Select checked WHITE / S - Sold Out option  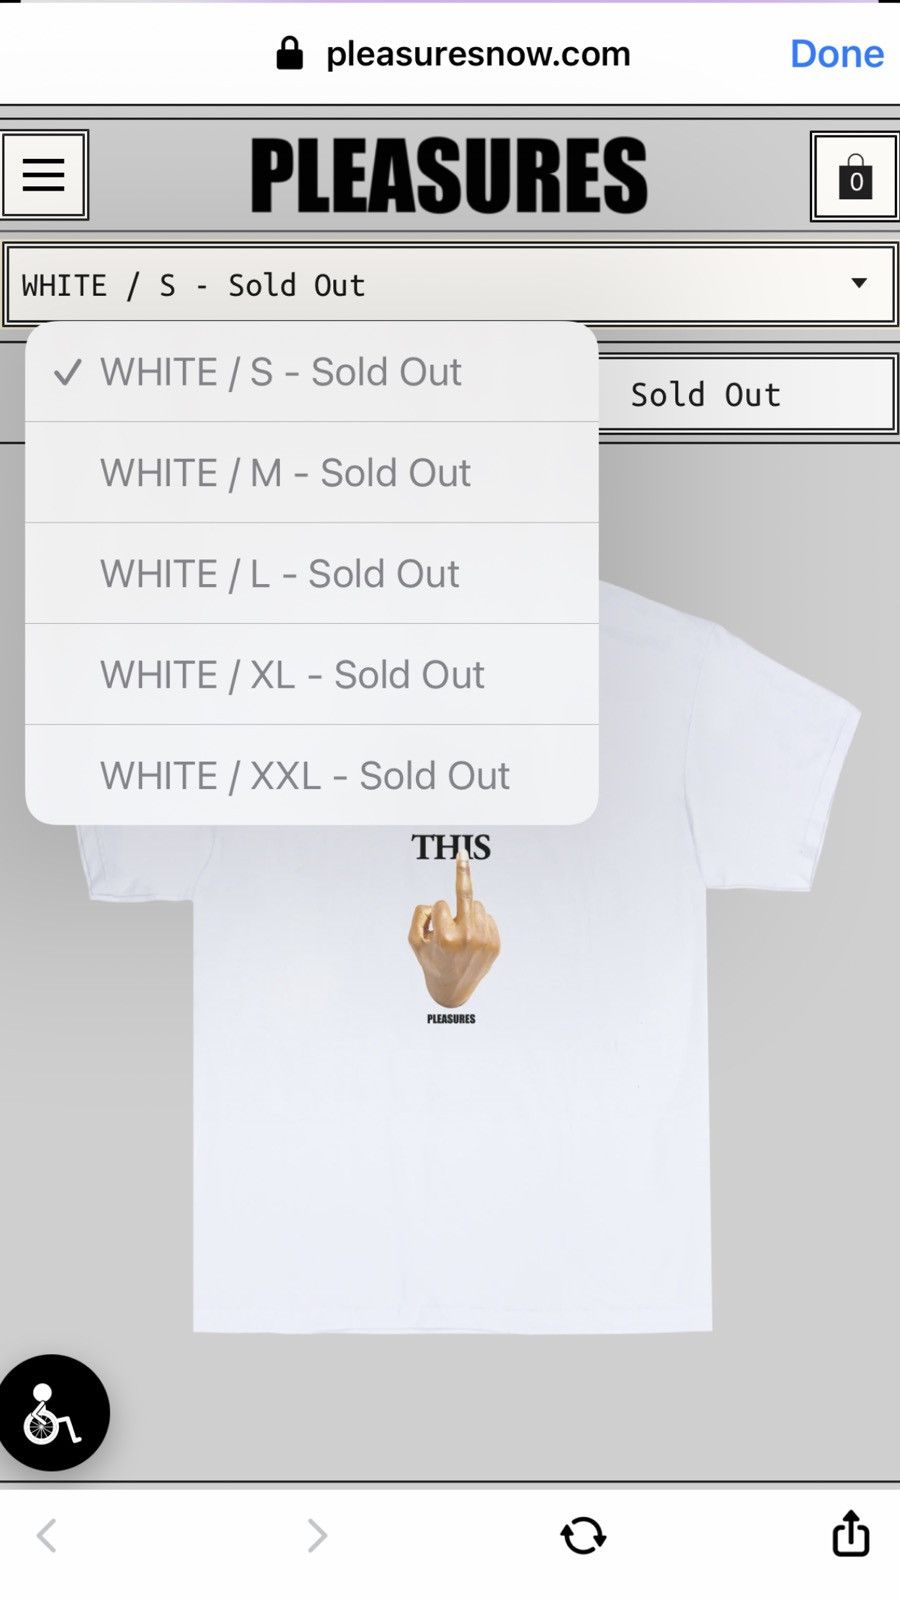[312, 372]
